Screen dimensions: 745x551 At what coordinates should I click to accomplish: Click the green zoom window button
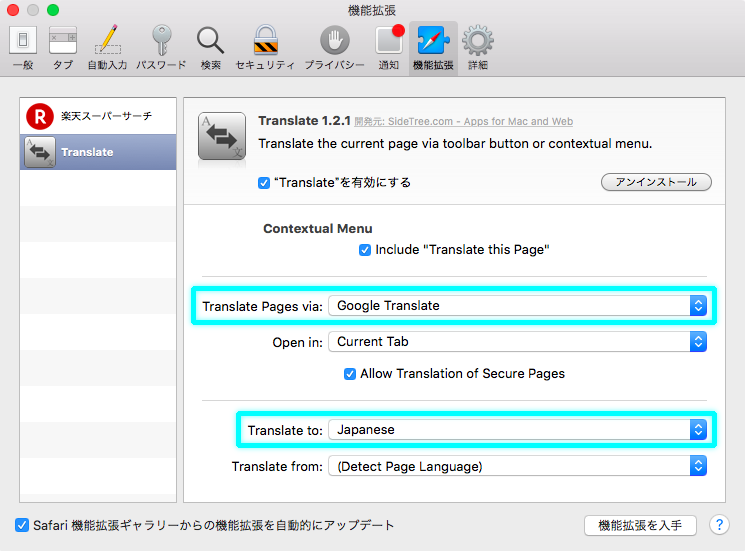[x=53, y=10]
